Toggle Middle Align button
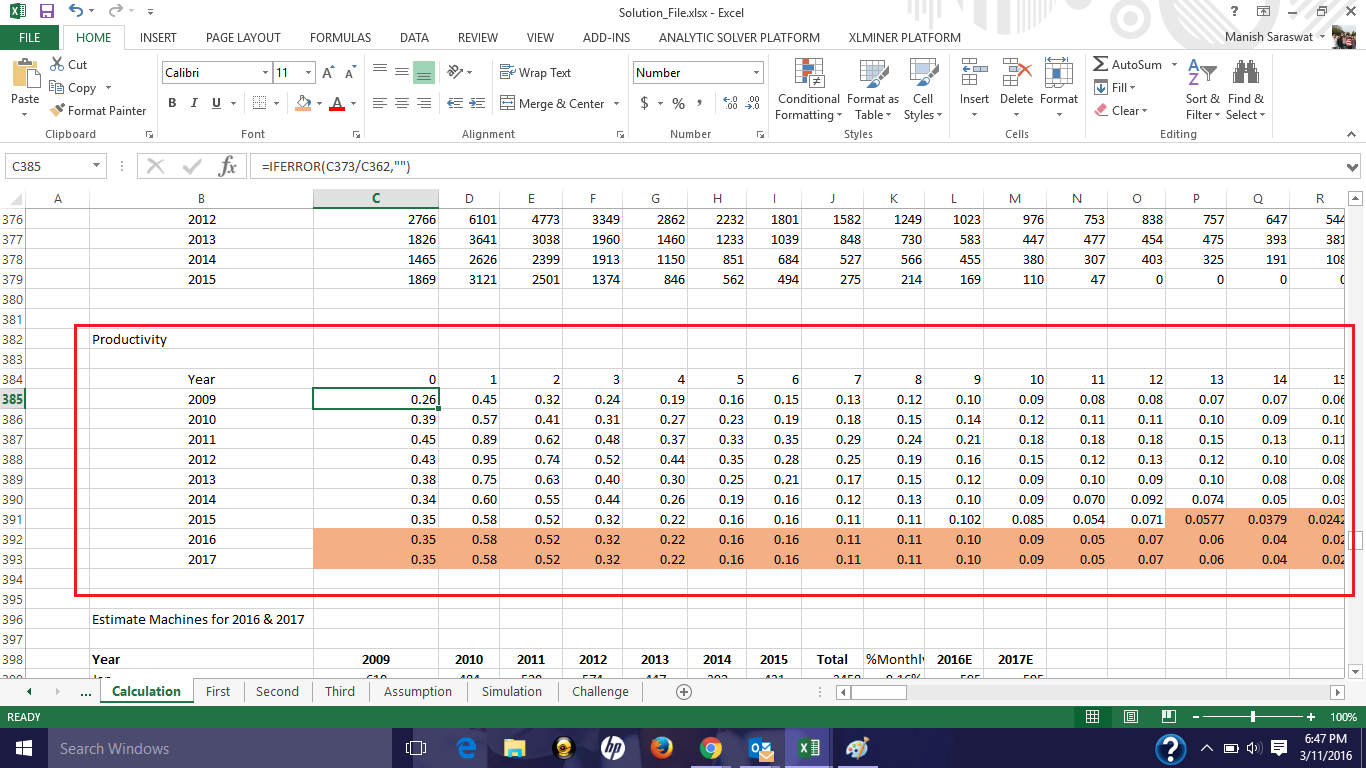The image size is (1366, 768). pos(401,73)
